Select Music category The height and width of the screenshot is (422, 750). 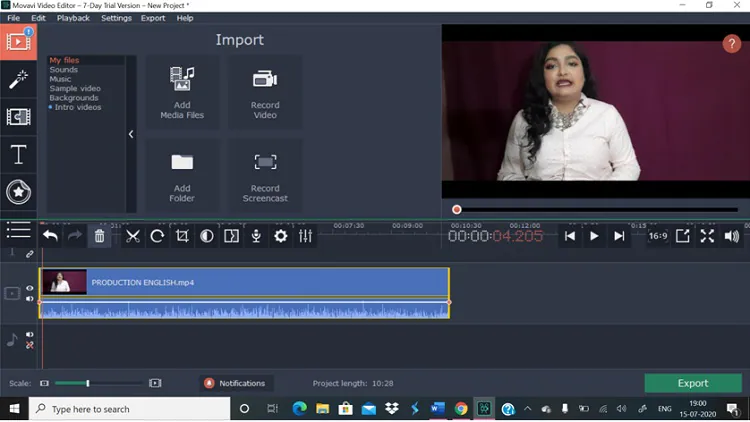(x=60, y=79)
